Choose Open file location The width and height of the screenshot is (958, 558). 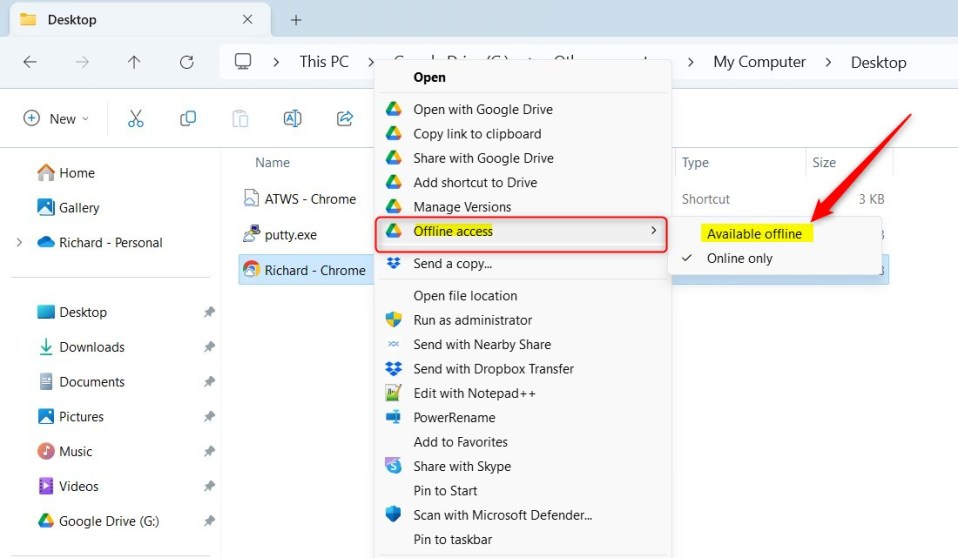(x=522, y=296)
